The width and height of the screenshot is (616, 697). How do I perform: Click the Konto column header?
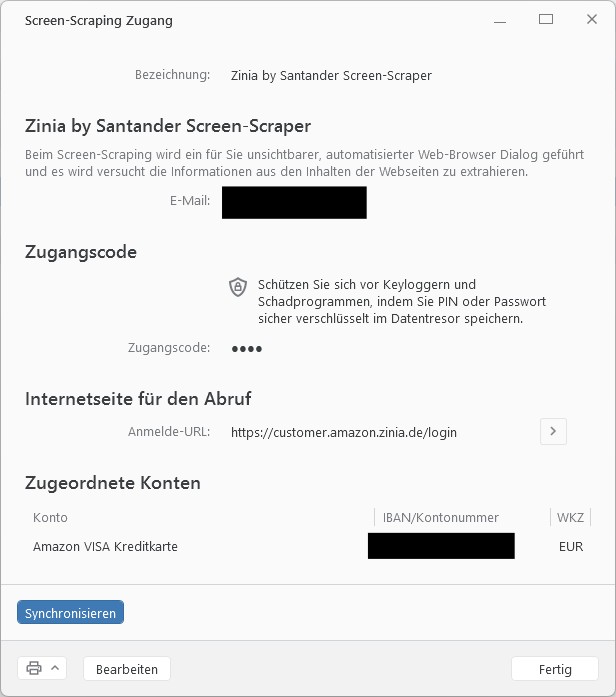(50, 517)
